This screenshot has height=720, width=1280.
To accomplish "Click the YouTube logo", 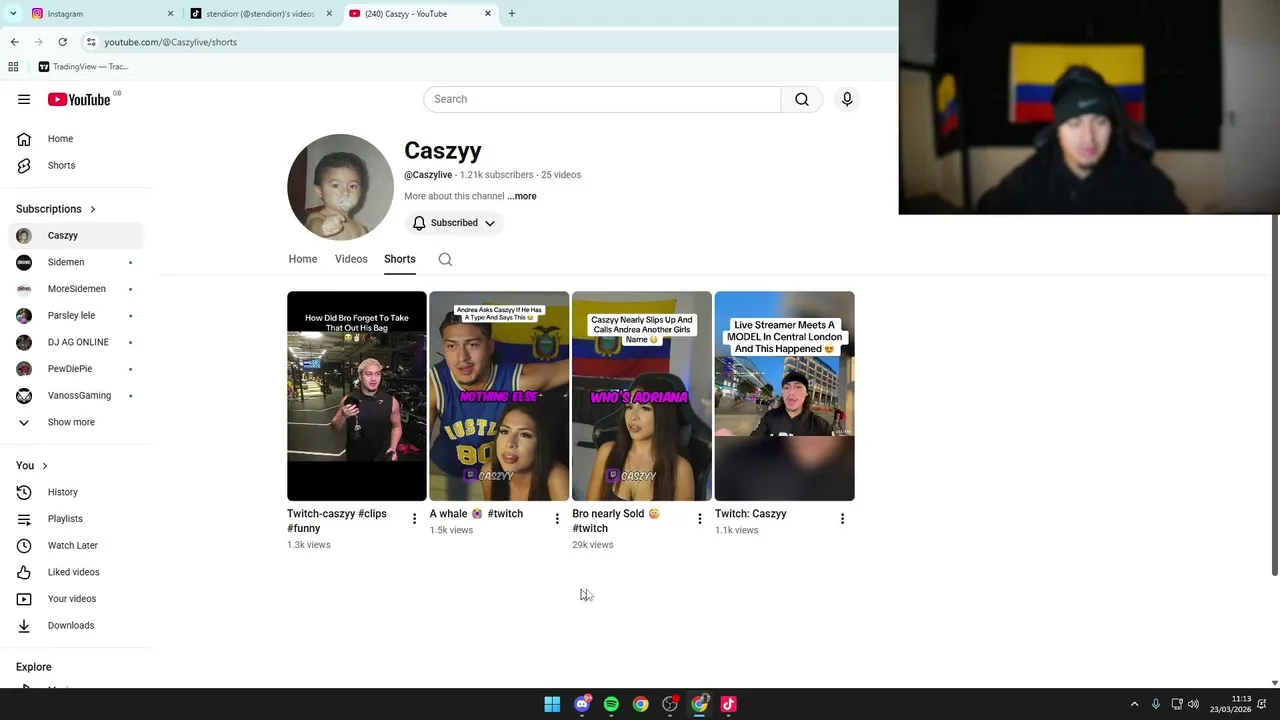I will [x=79, y=99].
